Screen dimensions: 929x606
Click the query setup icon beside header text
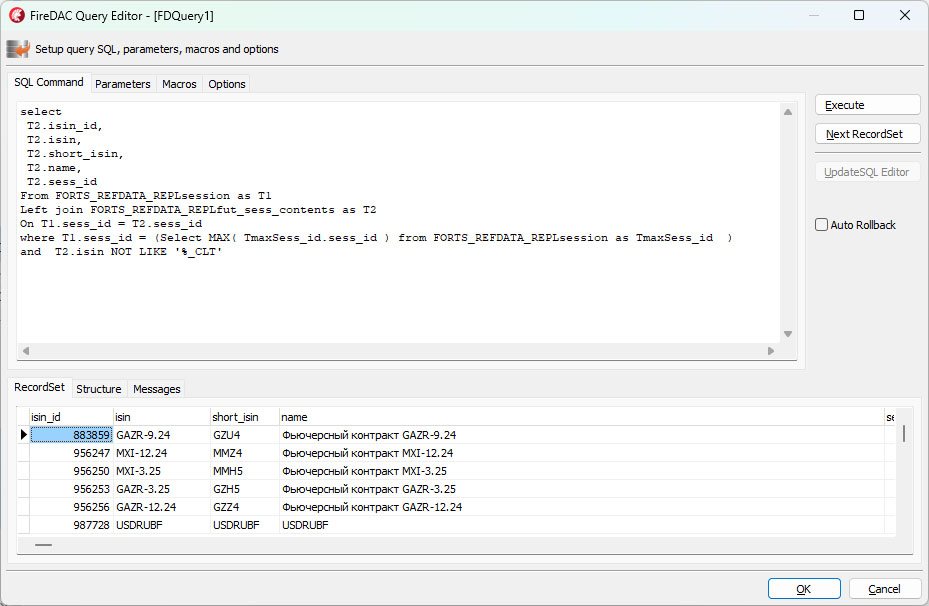[x=18, y=49]
